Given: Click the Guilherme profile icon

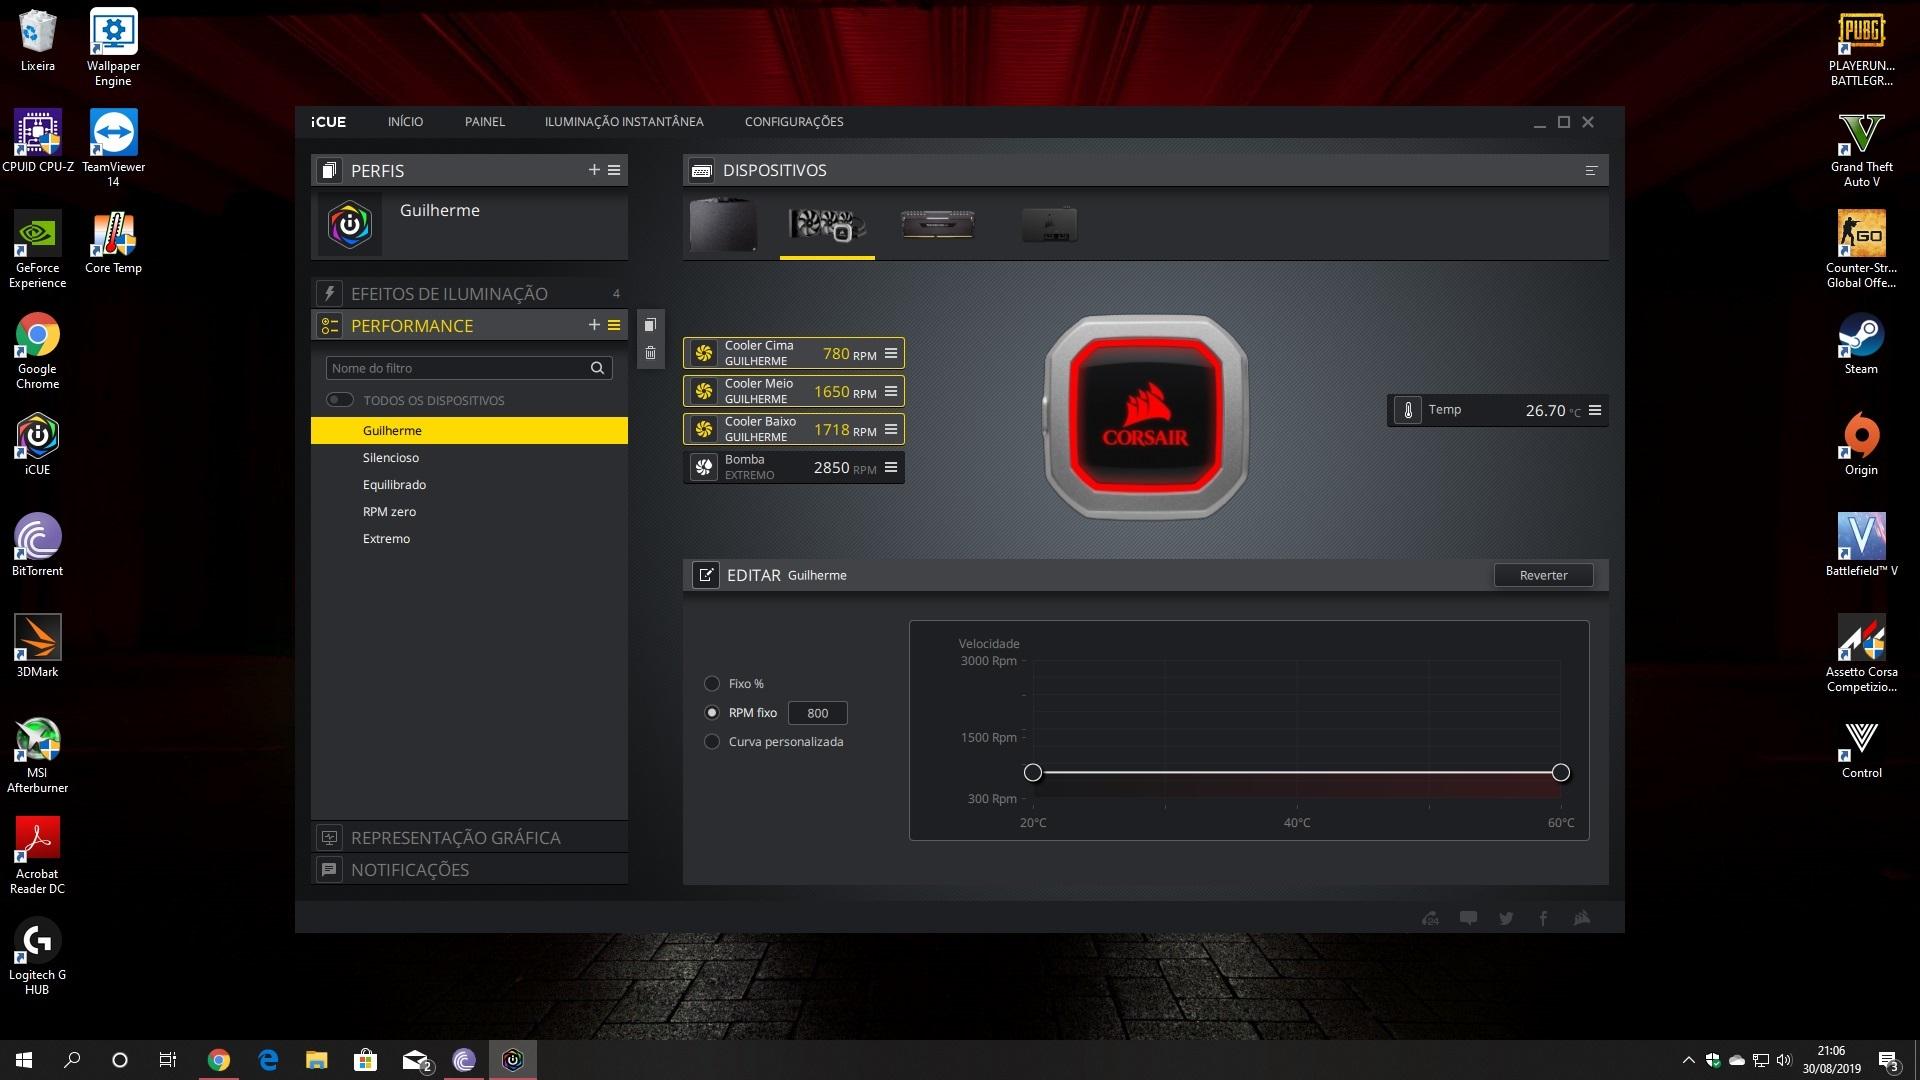Looking at the screenshot, I should (x=350, y=224).
